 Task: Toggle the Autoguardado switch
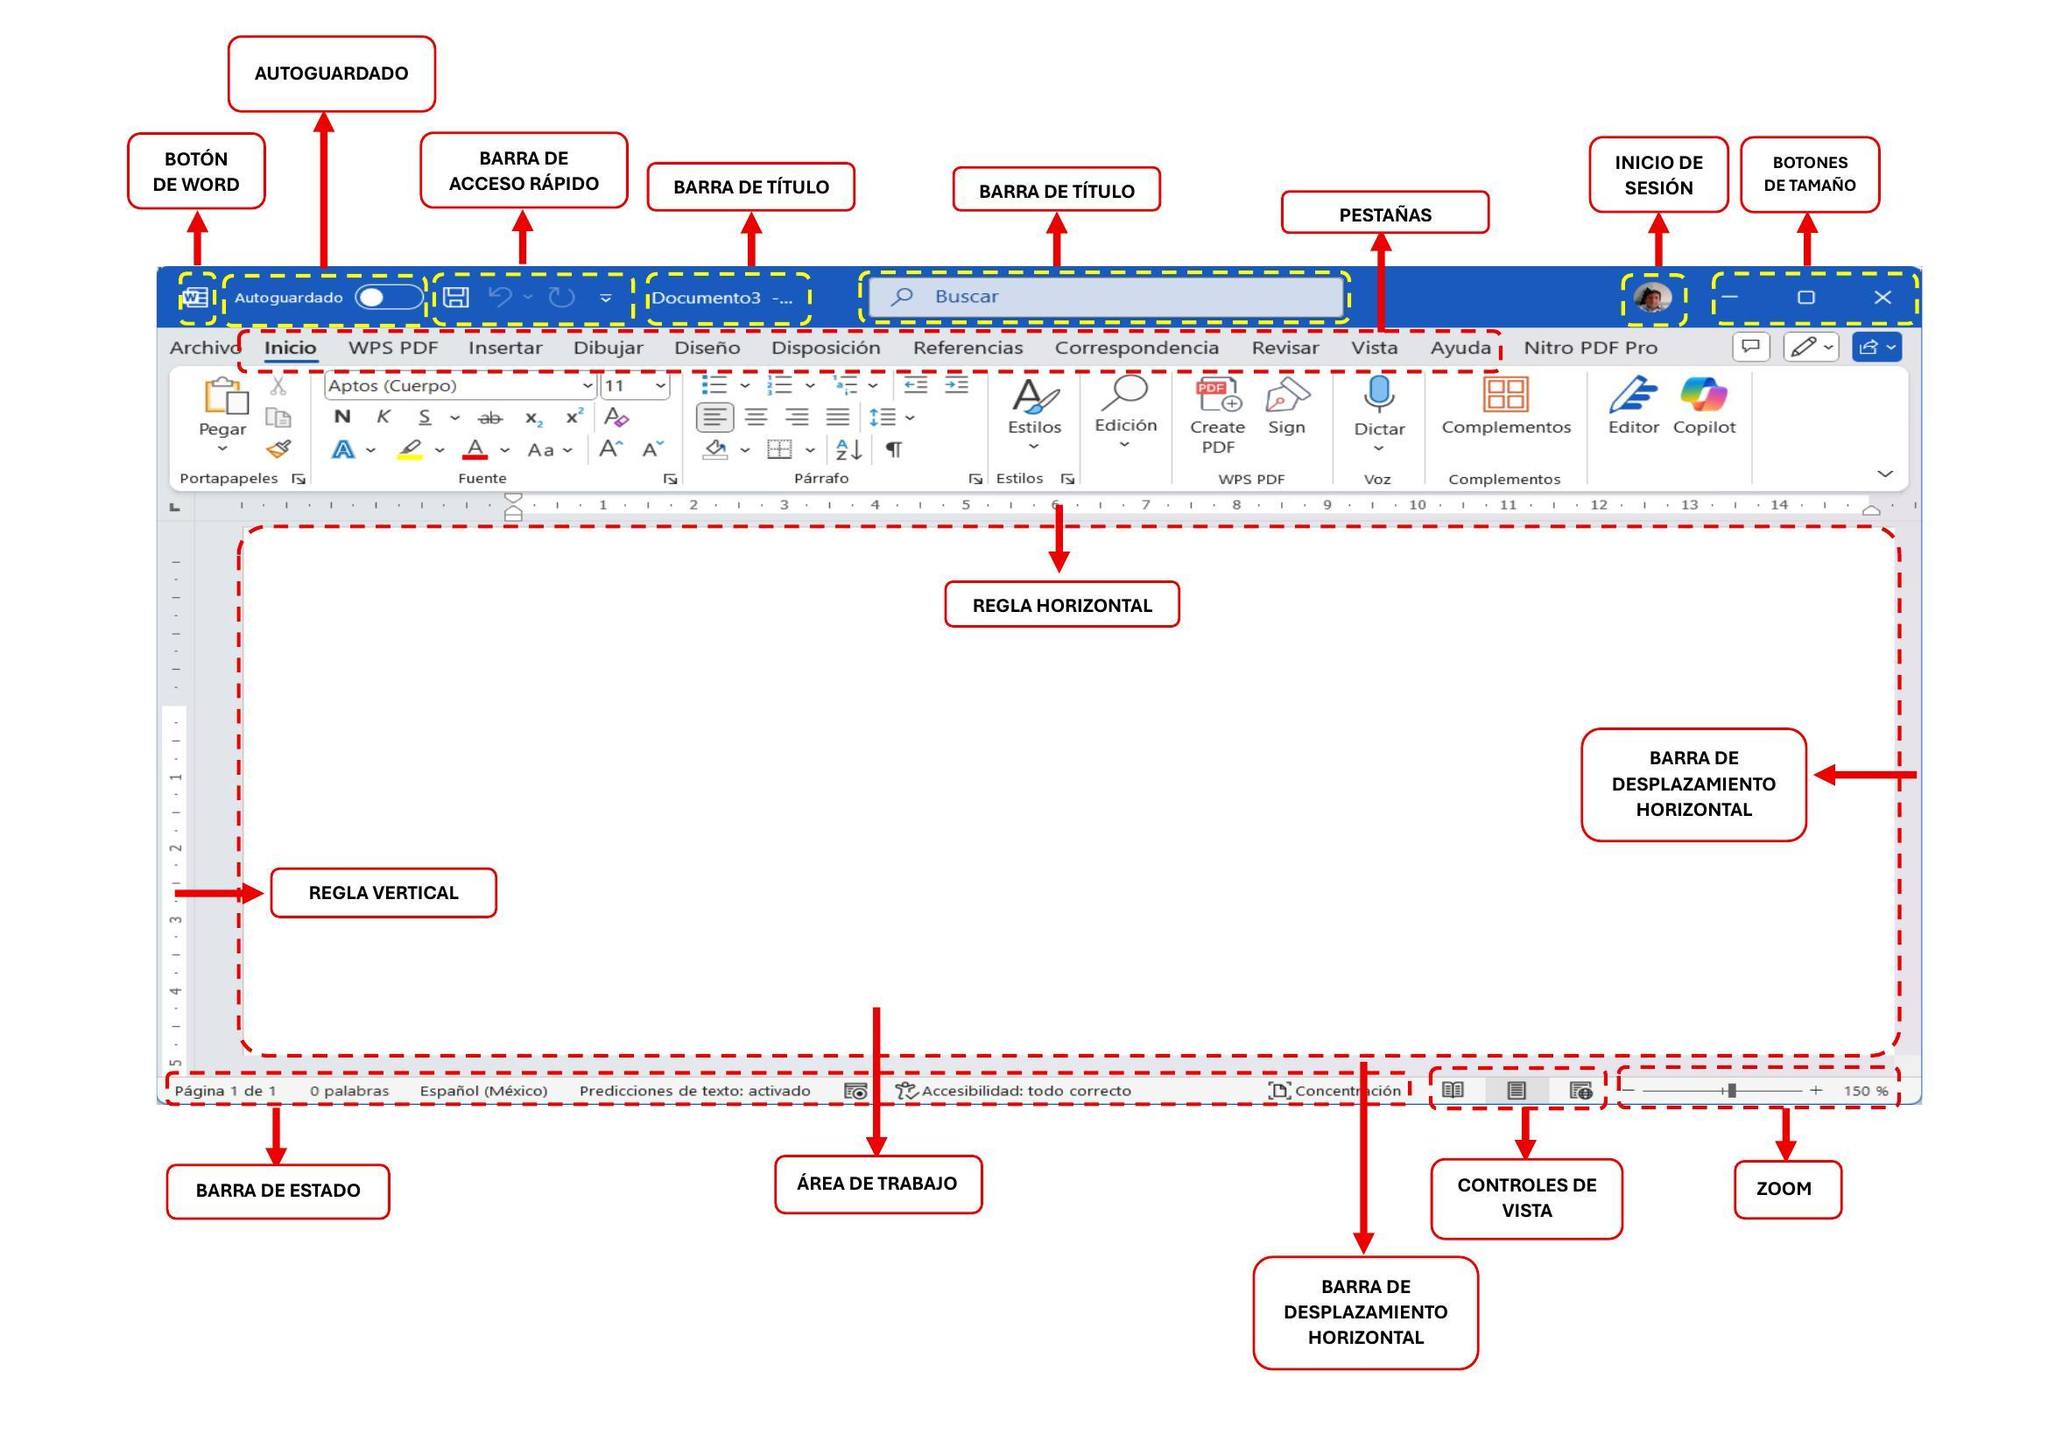click(388, 297)
